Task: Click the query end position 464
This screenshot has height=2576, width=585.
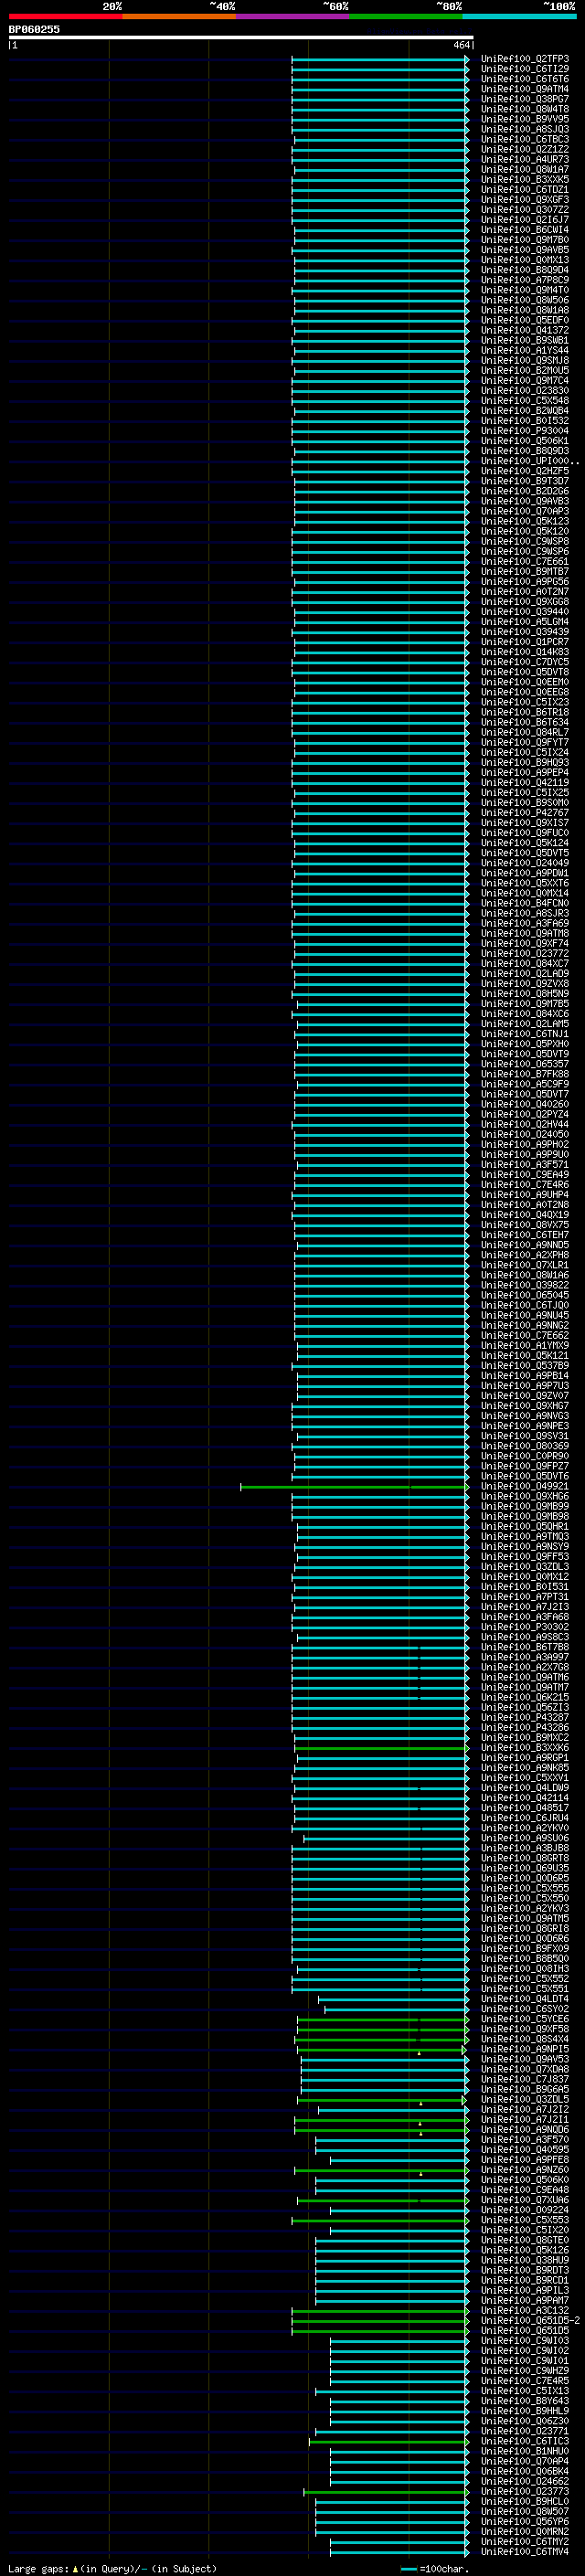Action: click(x=461, y=45)
